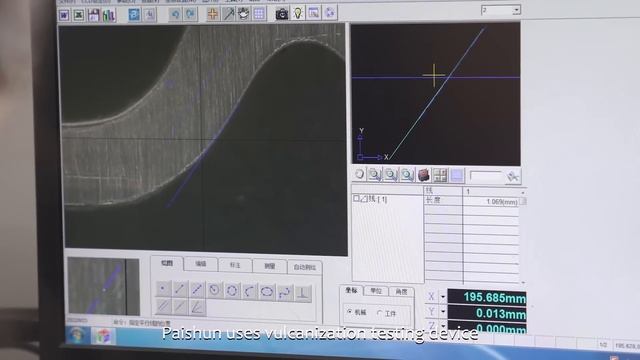The height and width of the screenshot is (360, 640).
Task: Open the second tools tab
Action: click(x=200, y=264)
